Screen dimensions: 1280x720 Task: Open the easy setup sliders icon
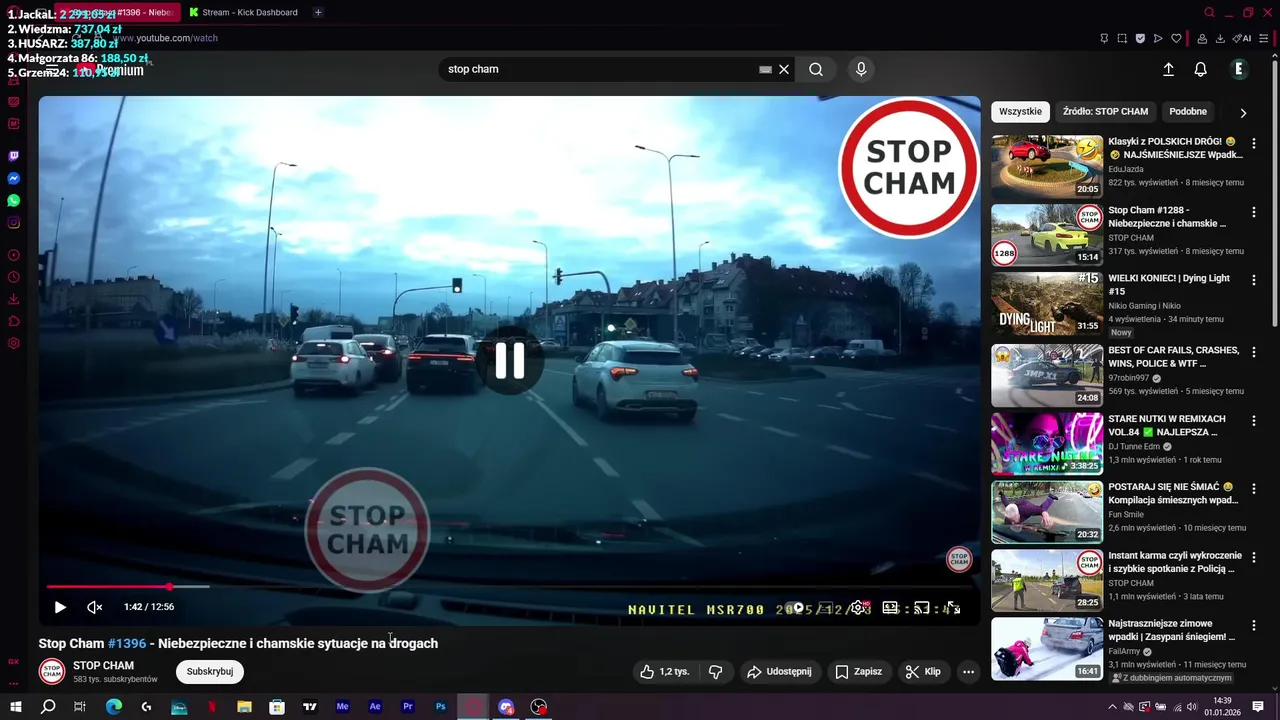(1264, 38)
